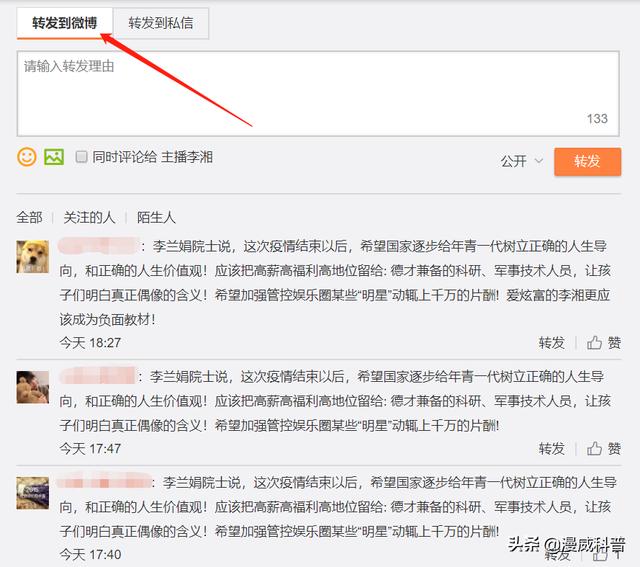
Task: Open dog avatar of 18:27 commenter
Action: [33, 257]
